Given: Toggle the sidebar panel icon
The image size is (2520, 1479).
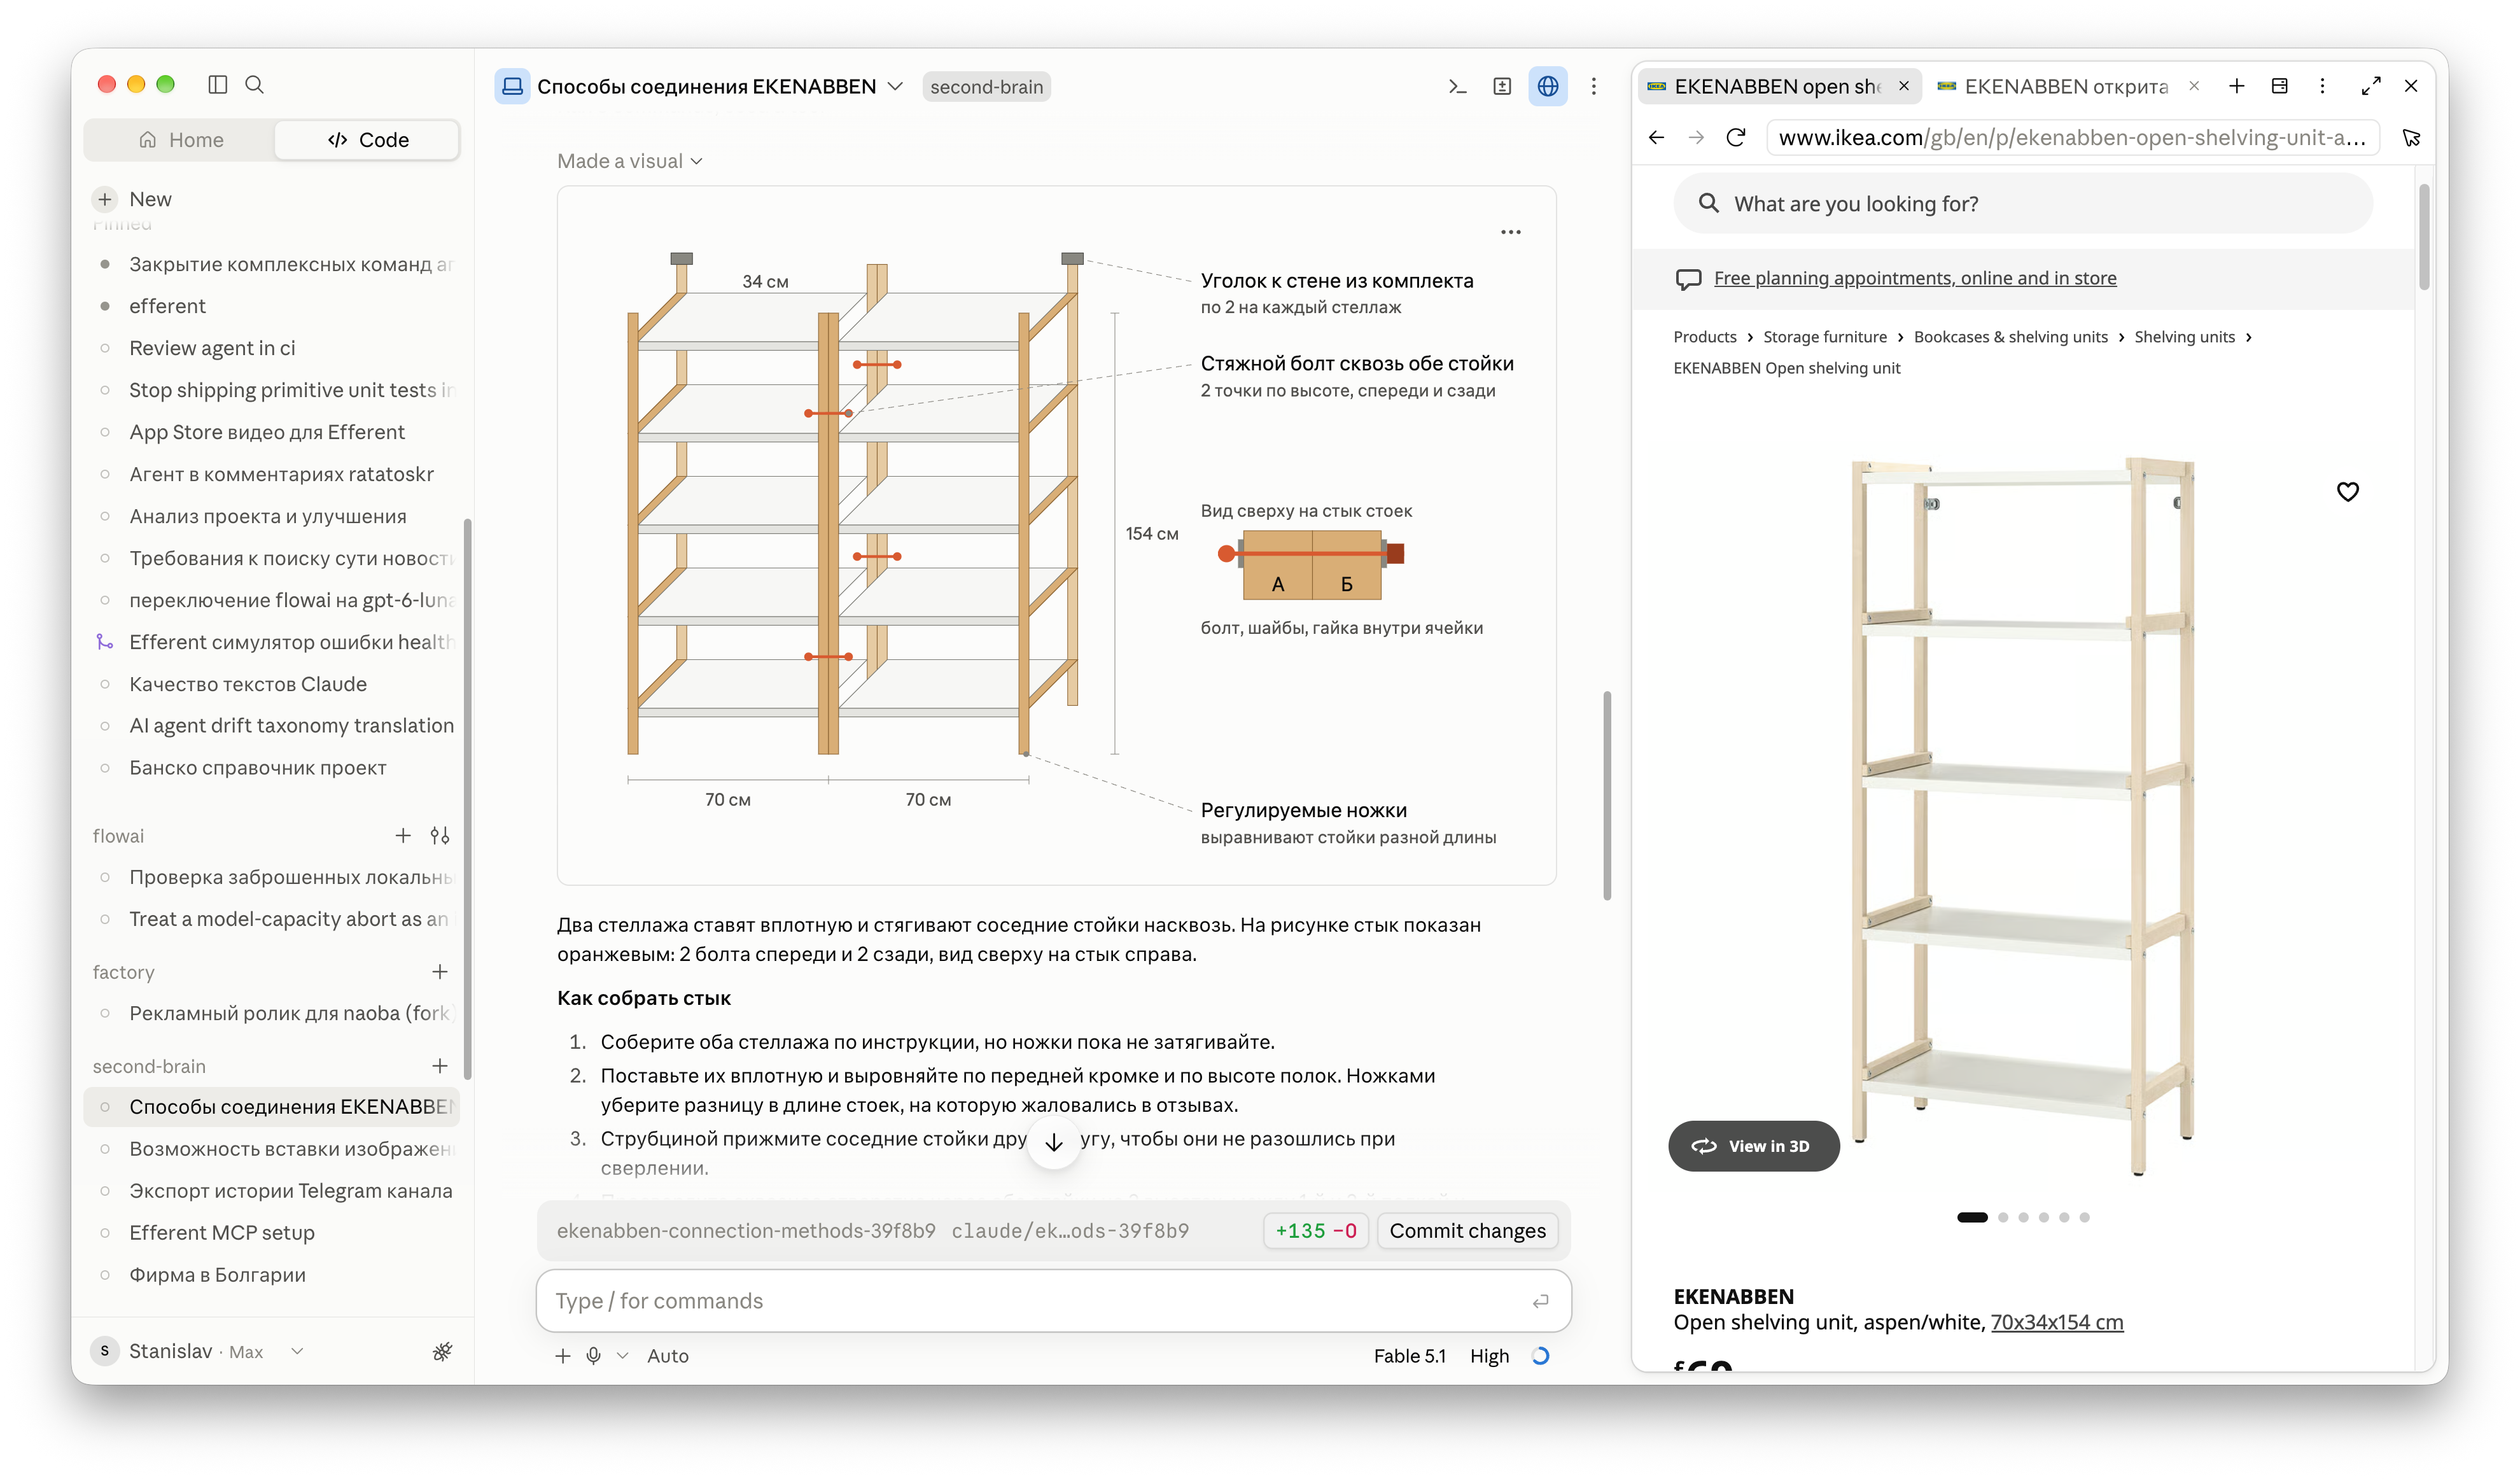Looking at the screenshot, I should [x=217, y=85].
